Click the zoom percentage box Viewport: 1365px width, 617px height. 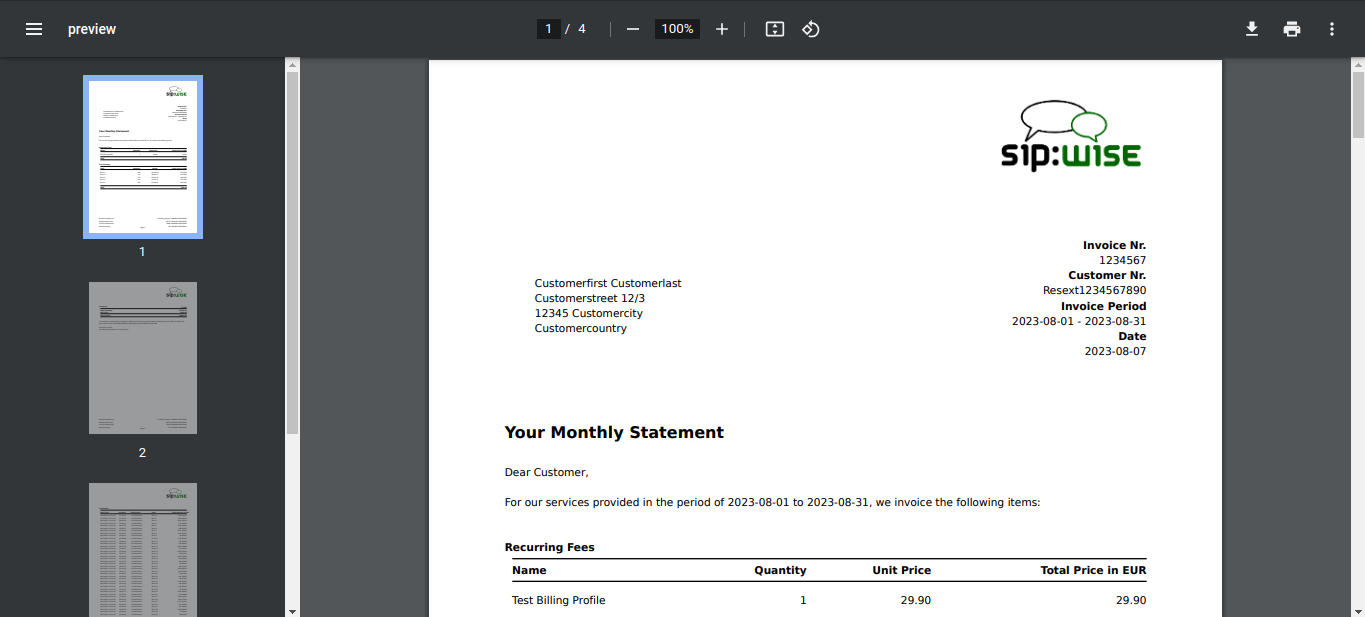(x=676, y=29)
